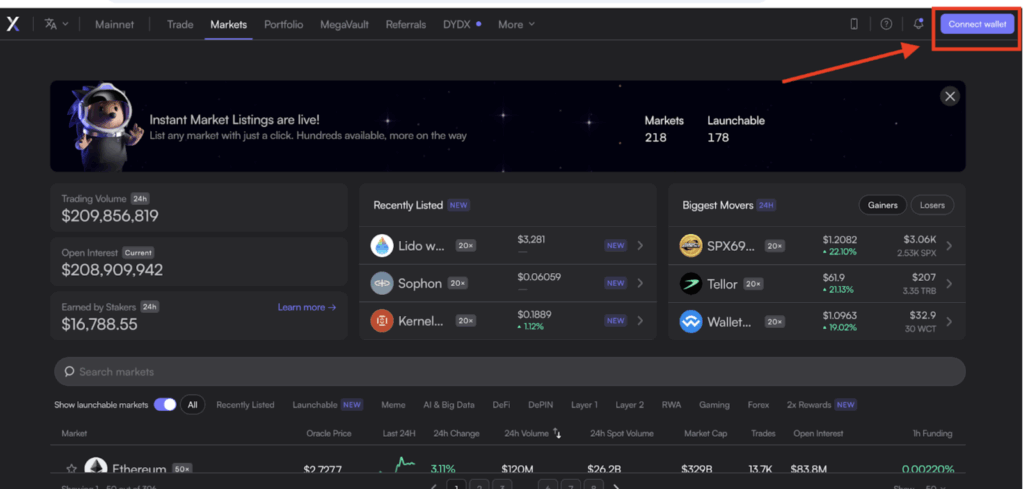This screenshot has width=1024, height=489.
Task: Click the Kernel coin icon
Action: [x=381, y=321]
